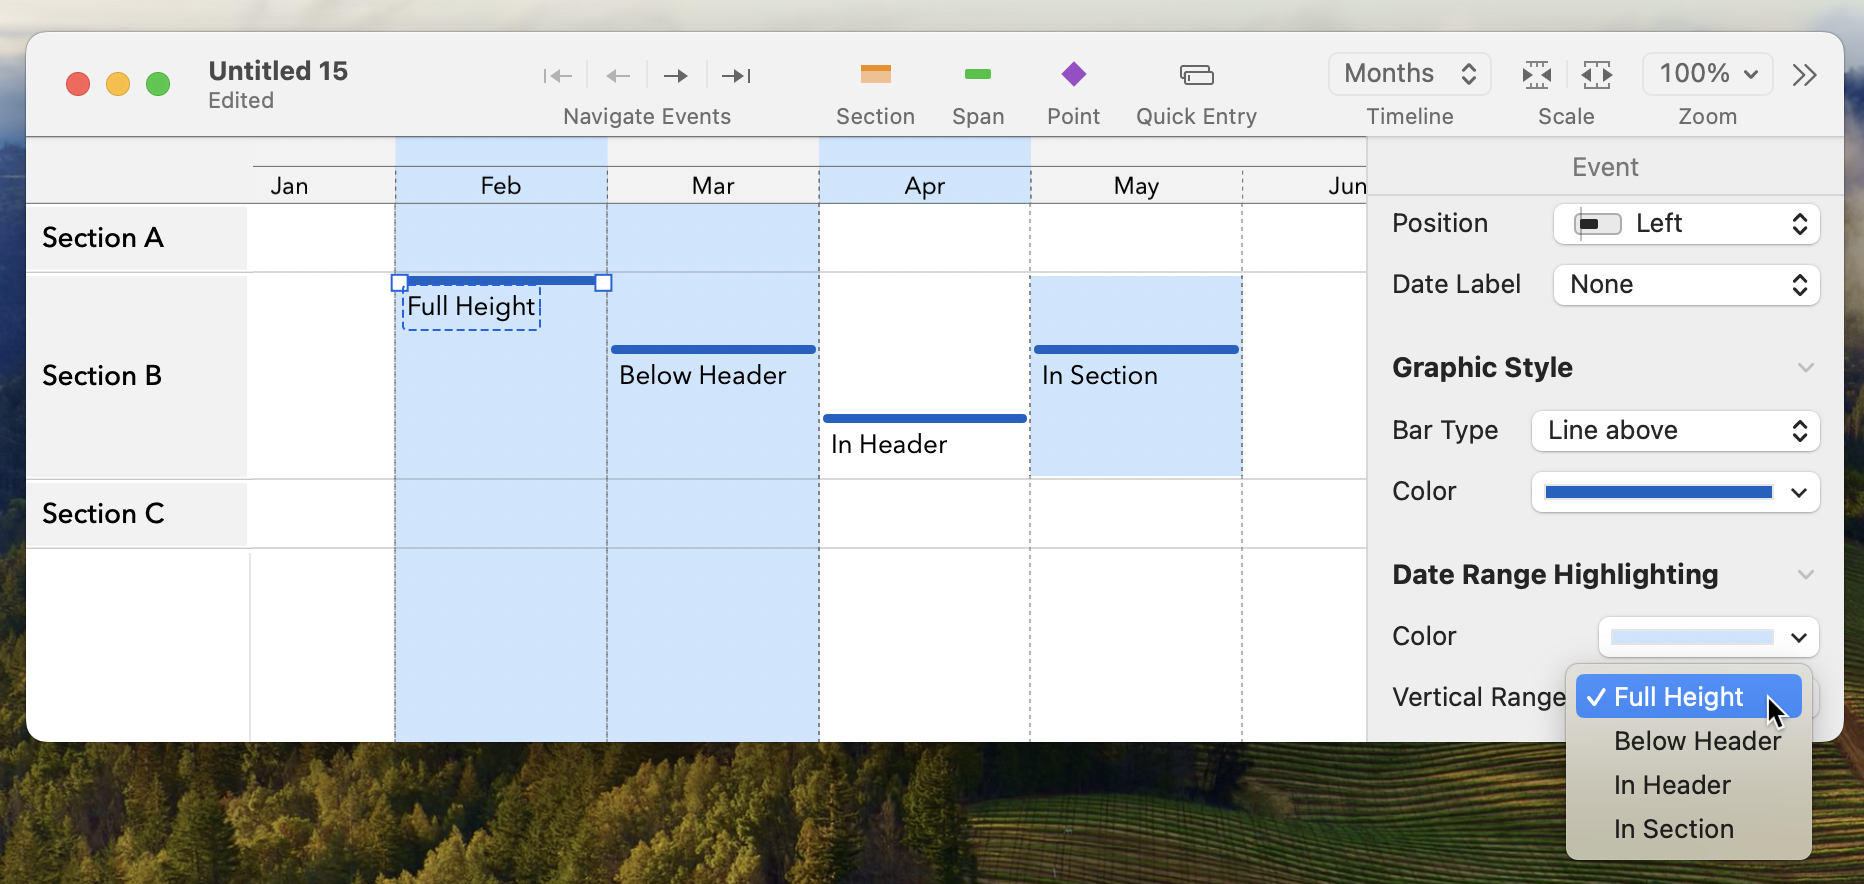Click the scale compress icon
This screenshot has width=1864, height=884.
1536,75
